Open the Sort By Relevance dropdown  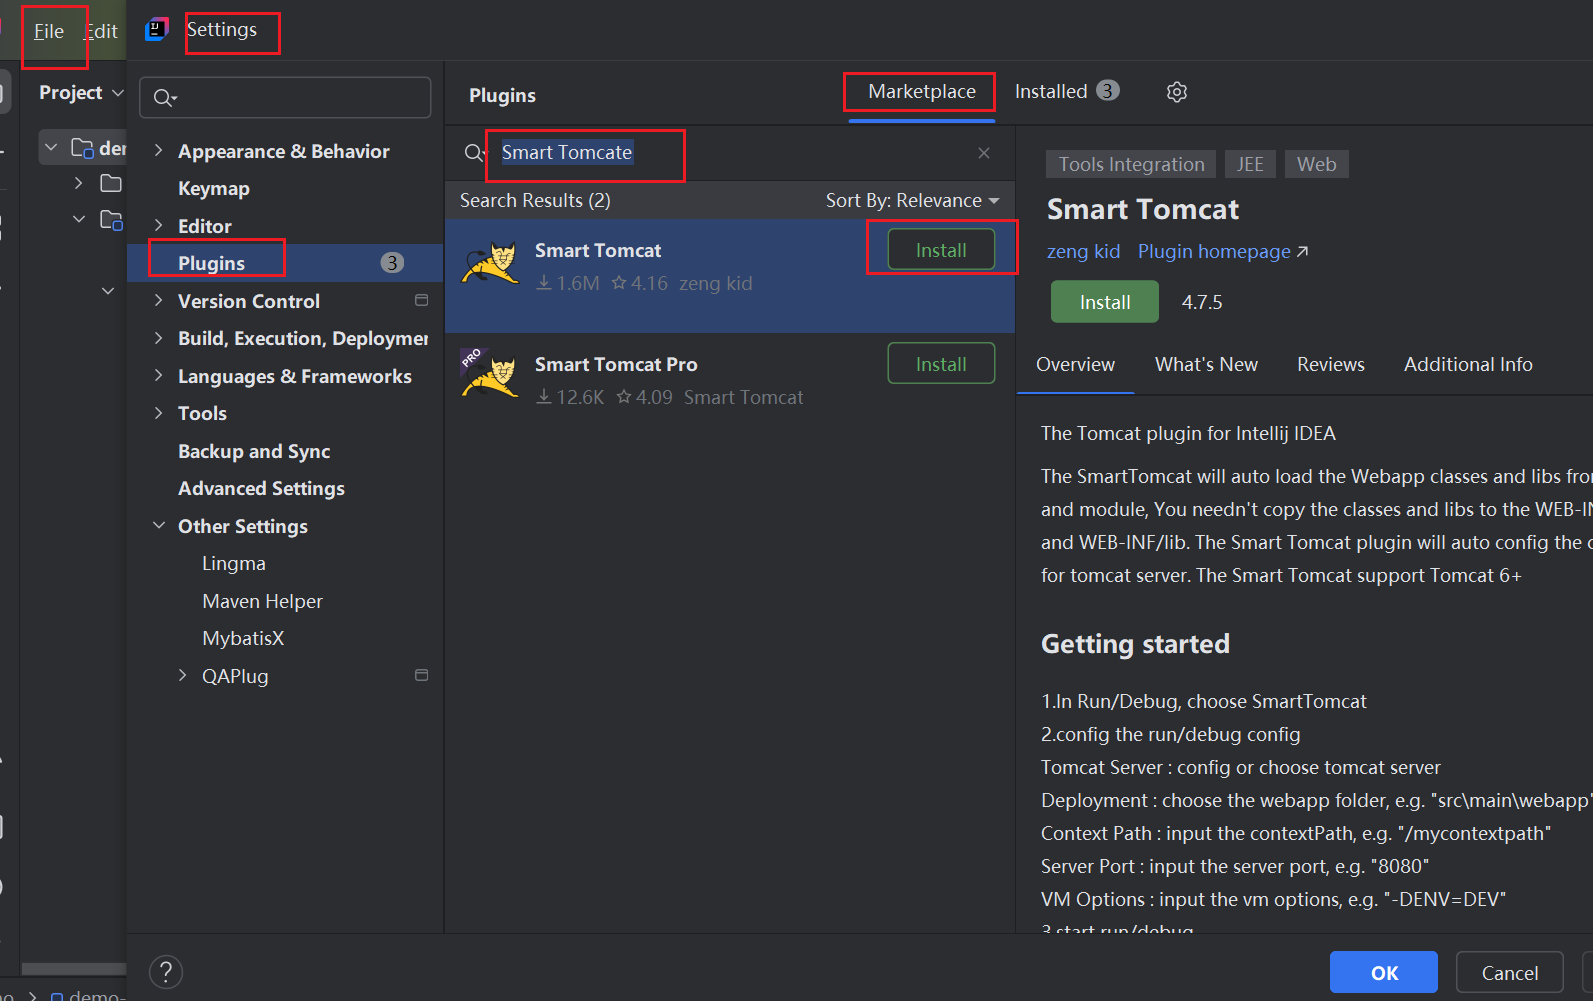pos(912,201)
